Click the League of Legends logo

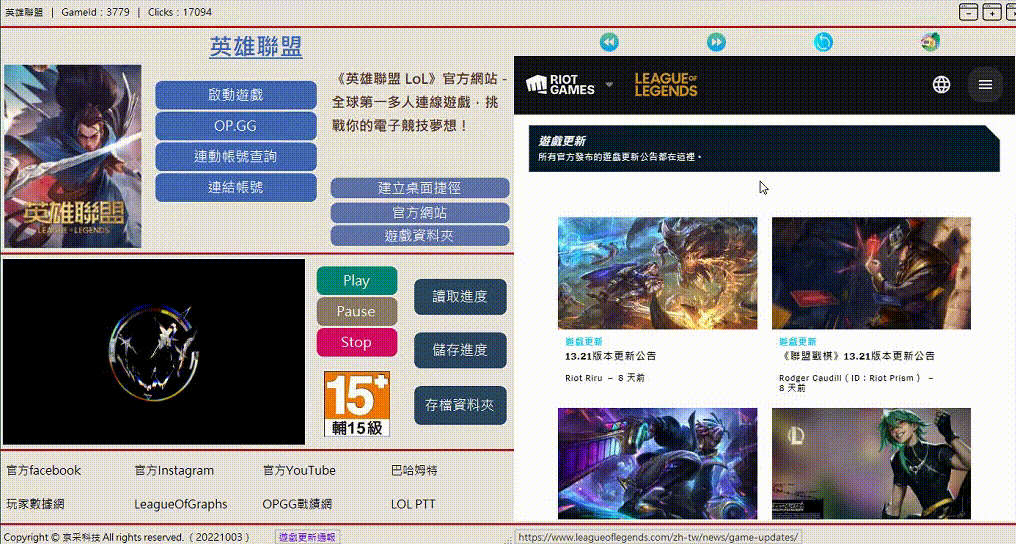pyautogui.click(x=665, y=85)
